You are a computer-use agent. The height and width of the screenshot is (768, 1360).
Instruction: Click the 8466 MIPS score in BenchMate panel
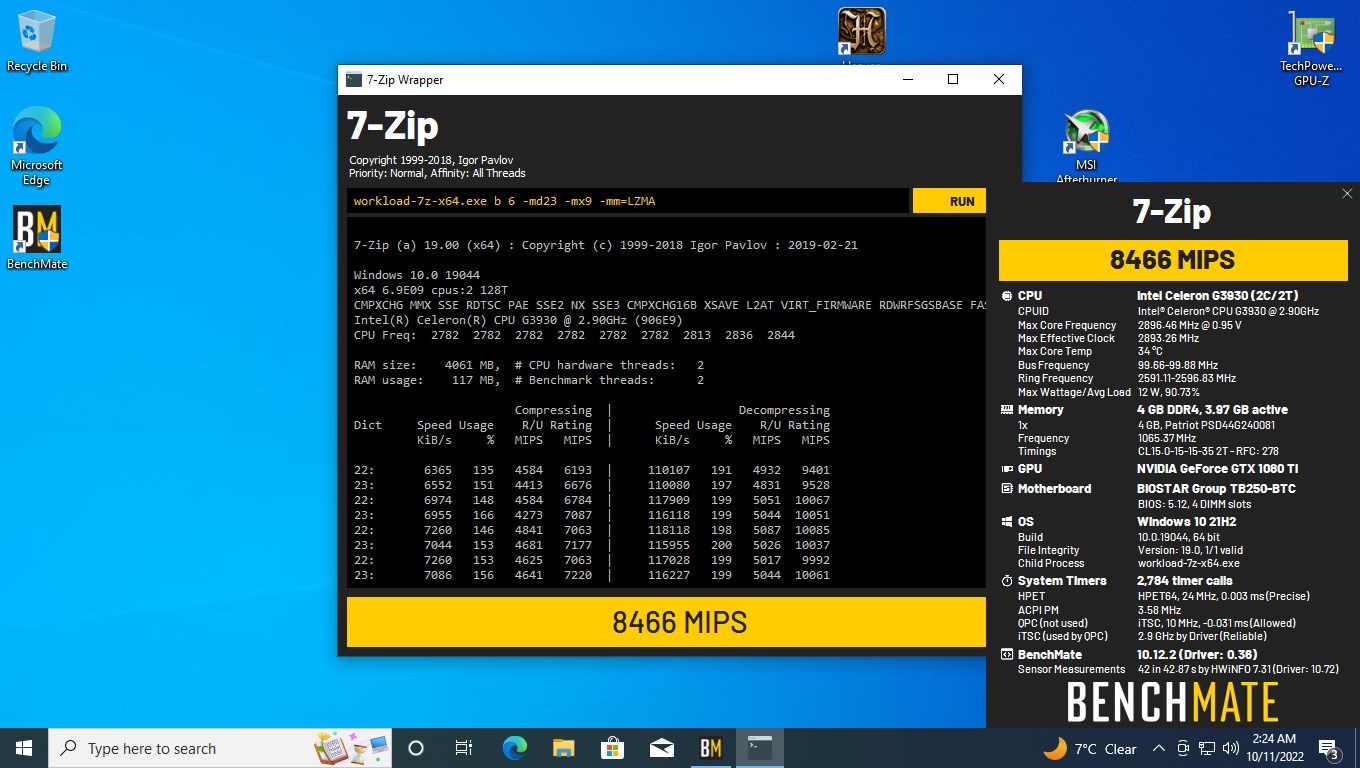(1172, 260)
